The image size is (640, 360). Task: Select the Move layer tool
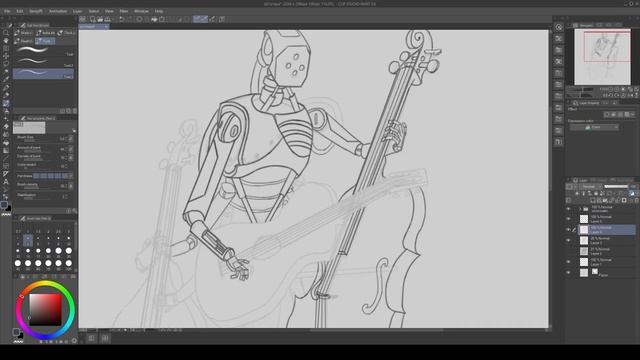pyautogui.click(x=6, y=56)
